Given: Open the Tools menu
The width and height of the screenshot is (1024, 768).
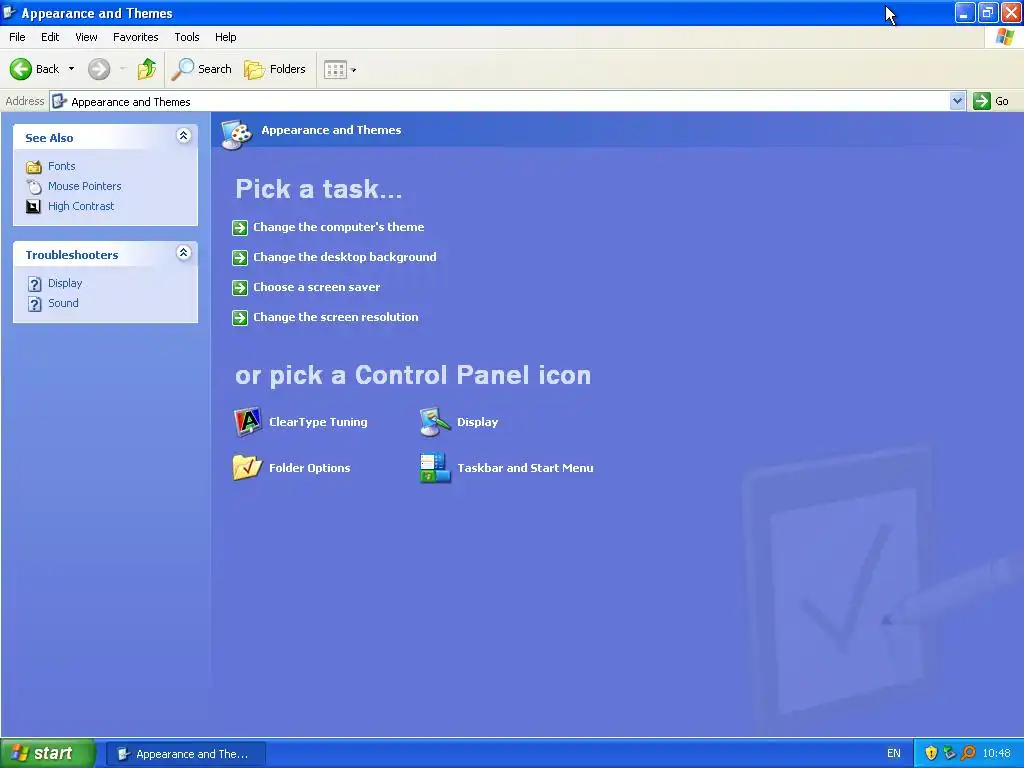Looking at the screenshot, I should tap(187, 37).
